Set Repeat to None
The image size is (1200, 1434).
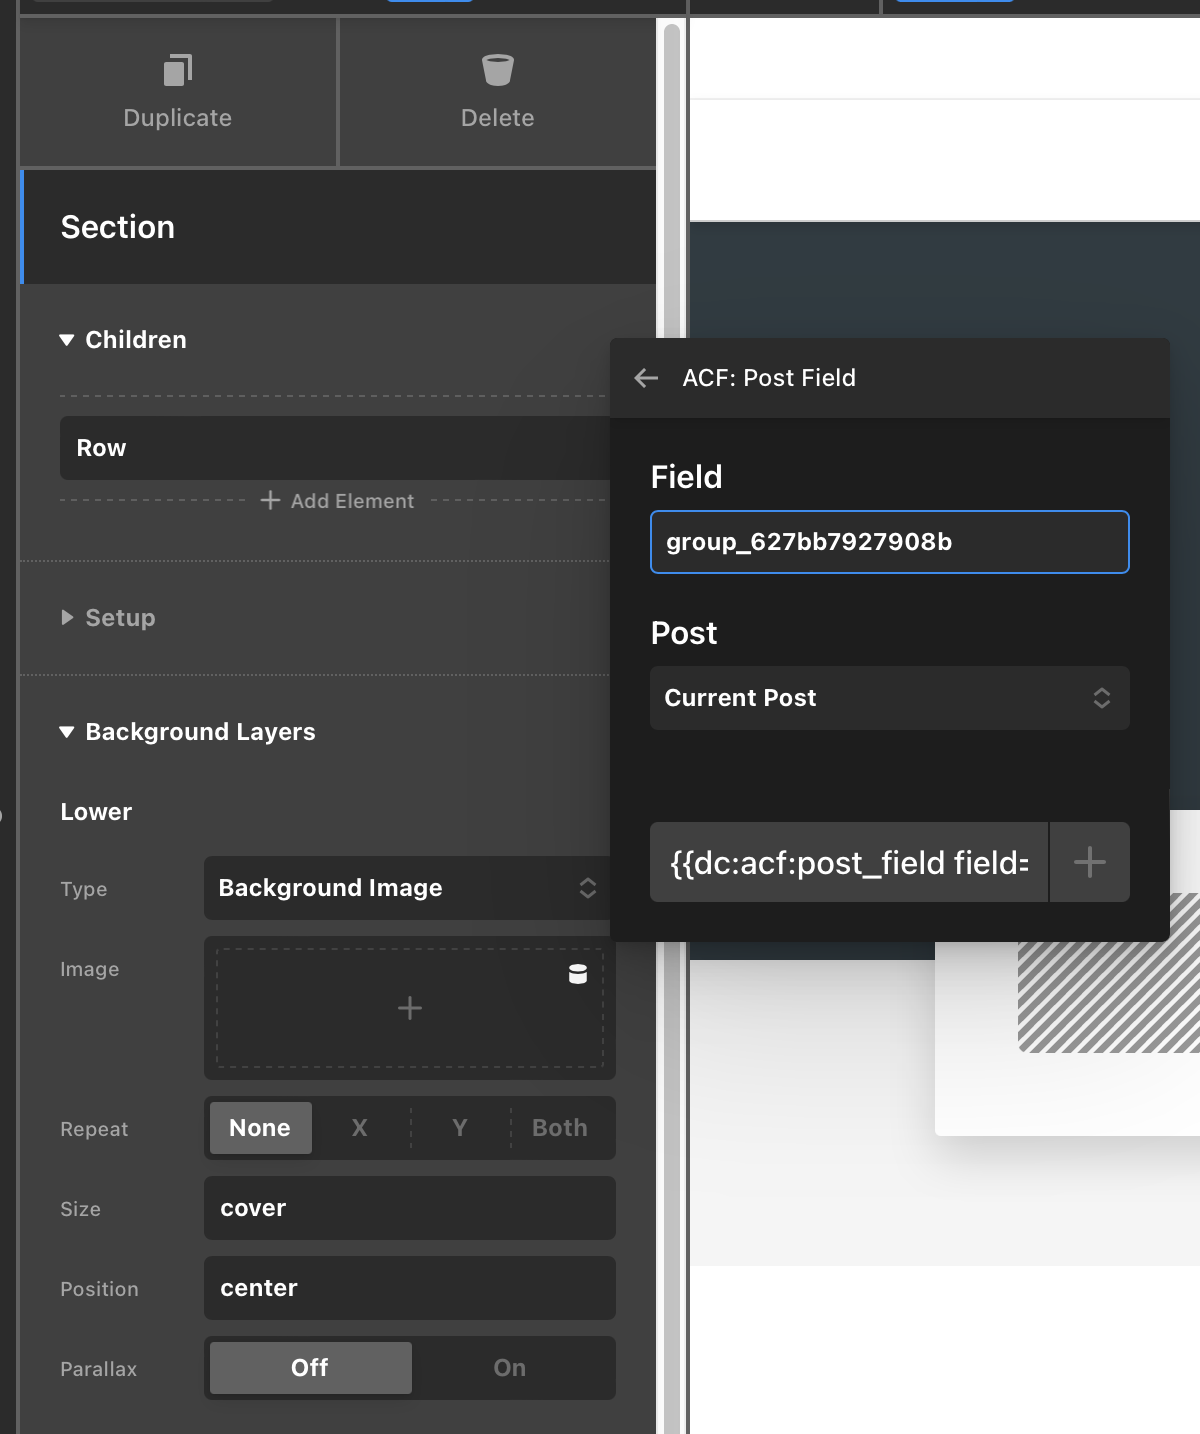coord(260,1128)
